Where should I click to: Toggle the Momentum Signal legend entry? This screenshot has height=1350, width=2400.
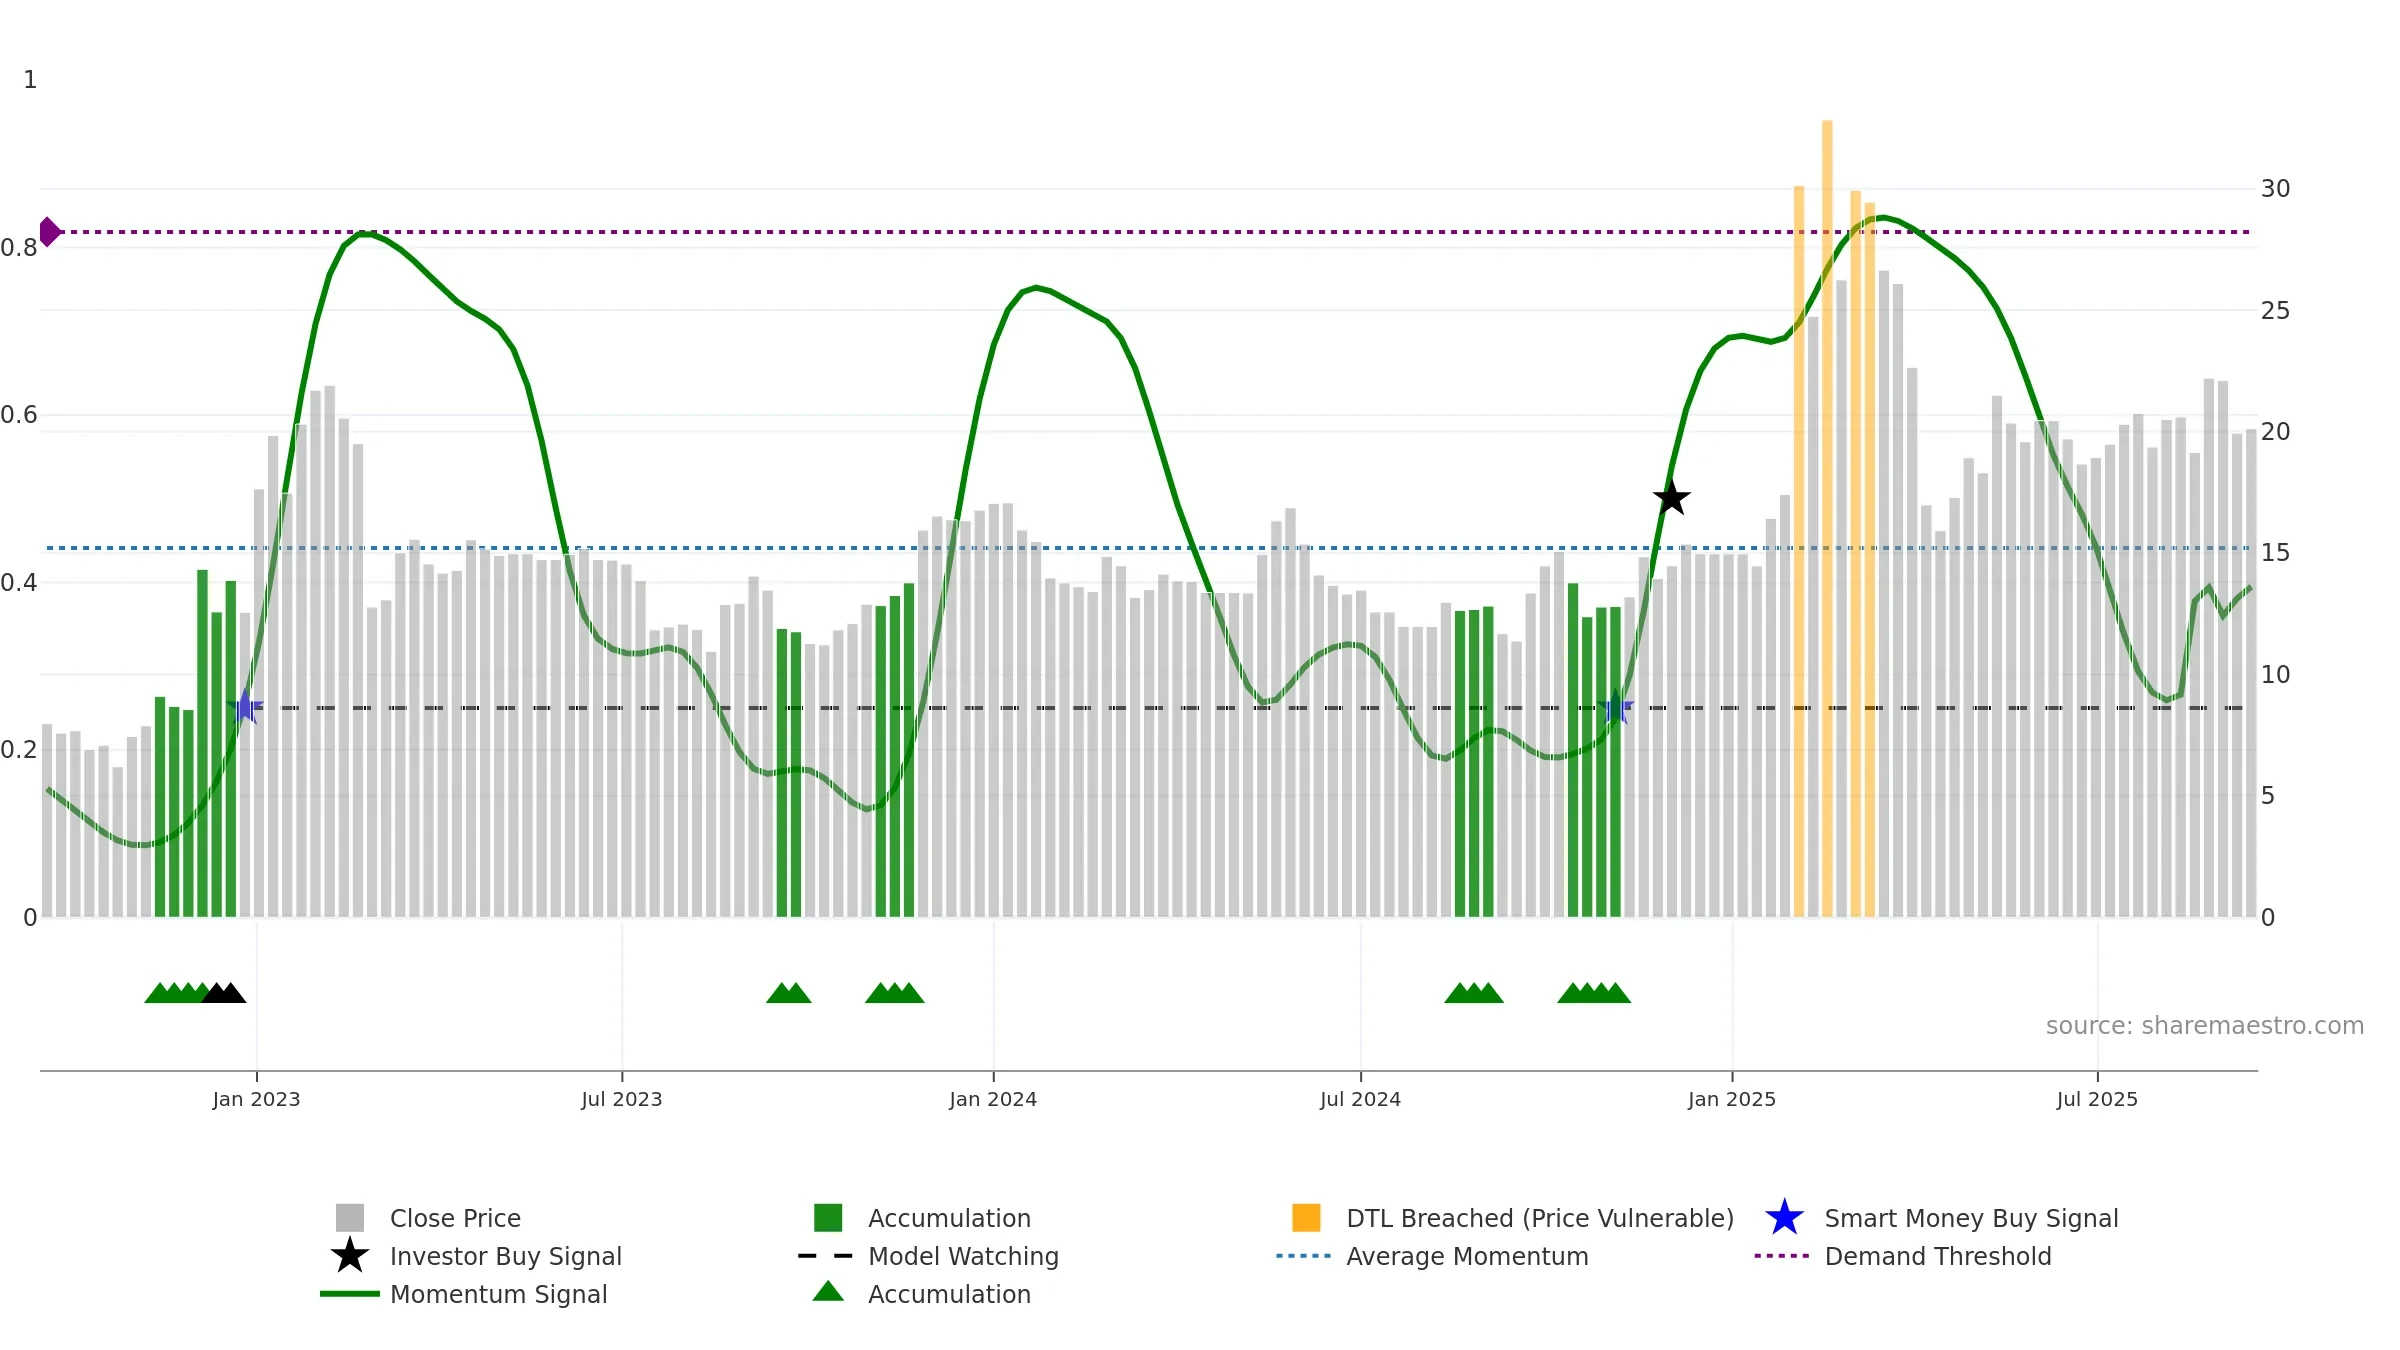(x=498, y=1294)
